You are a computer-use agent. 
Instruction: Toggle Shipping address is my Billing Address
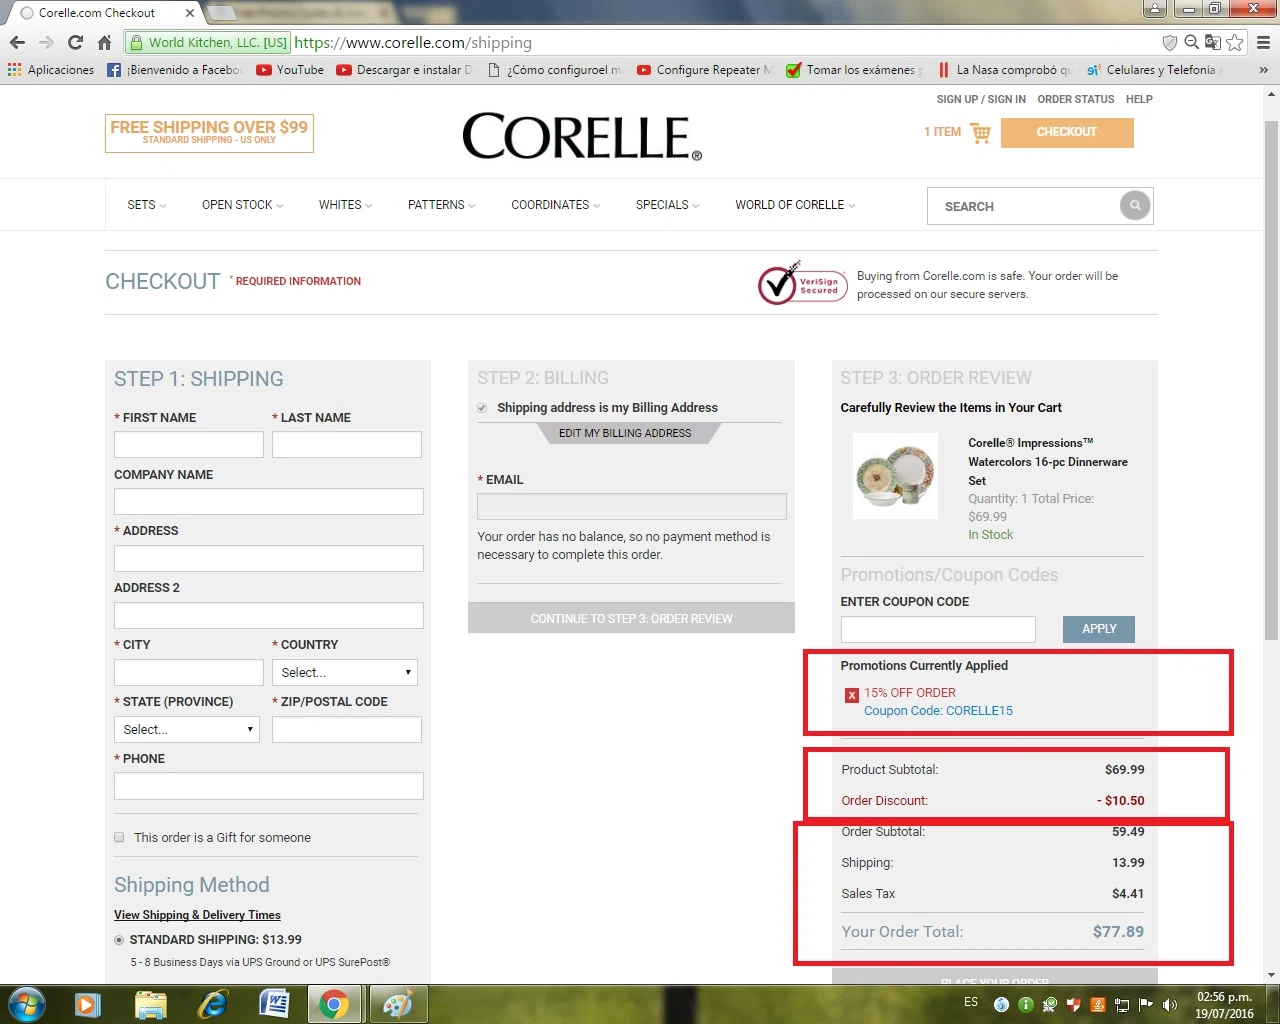tap(482, 408)
